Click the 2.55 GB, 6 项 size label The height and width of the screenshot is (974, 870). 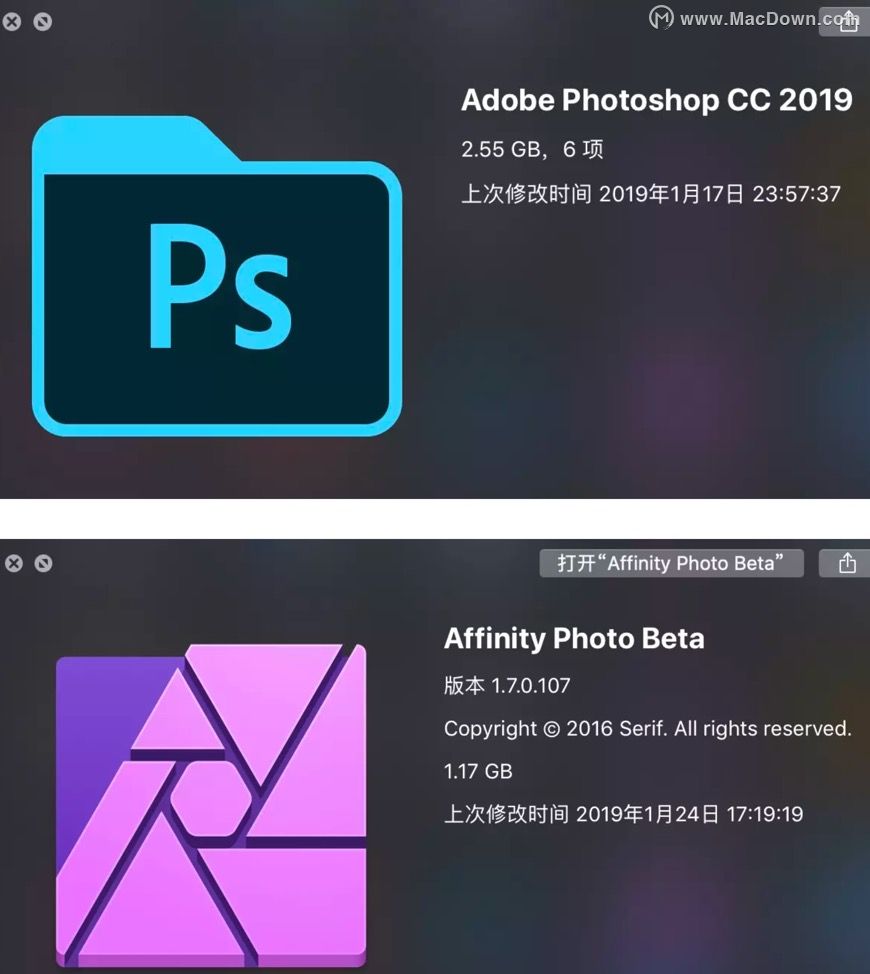[532, 149]
